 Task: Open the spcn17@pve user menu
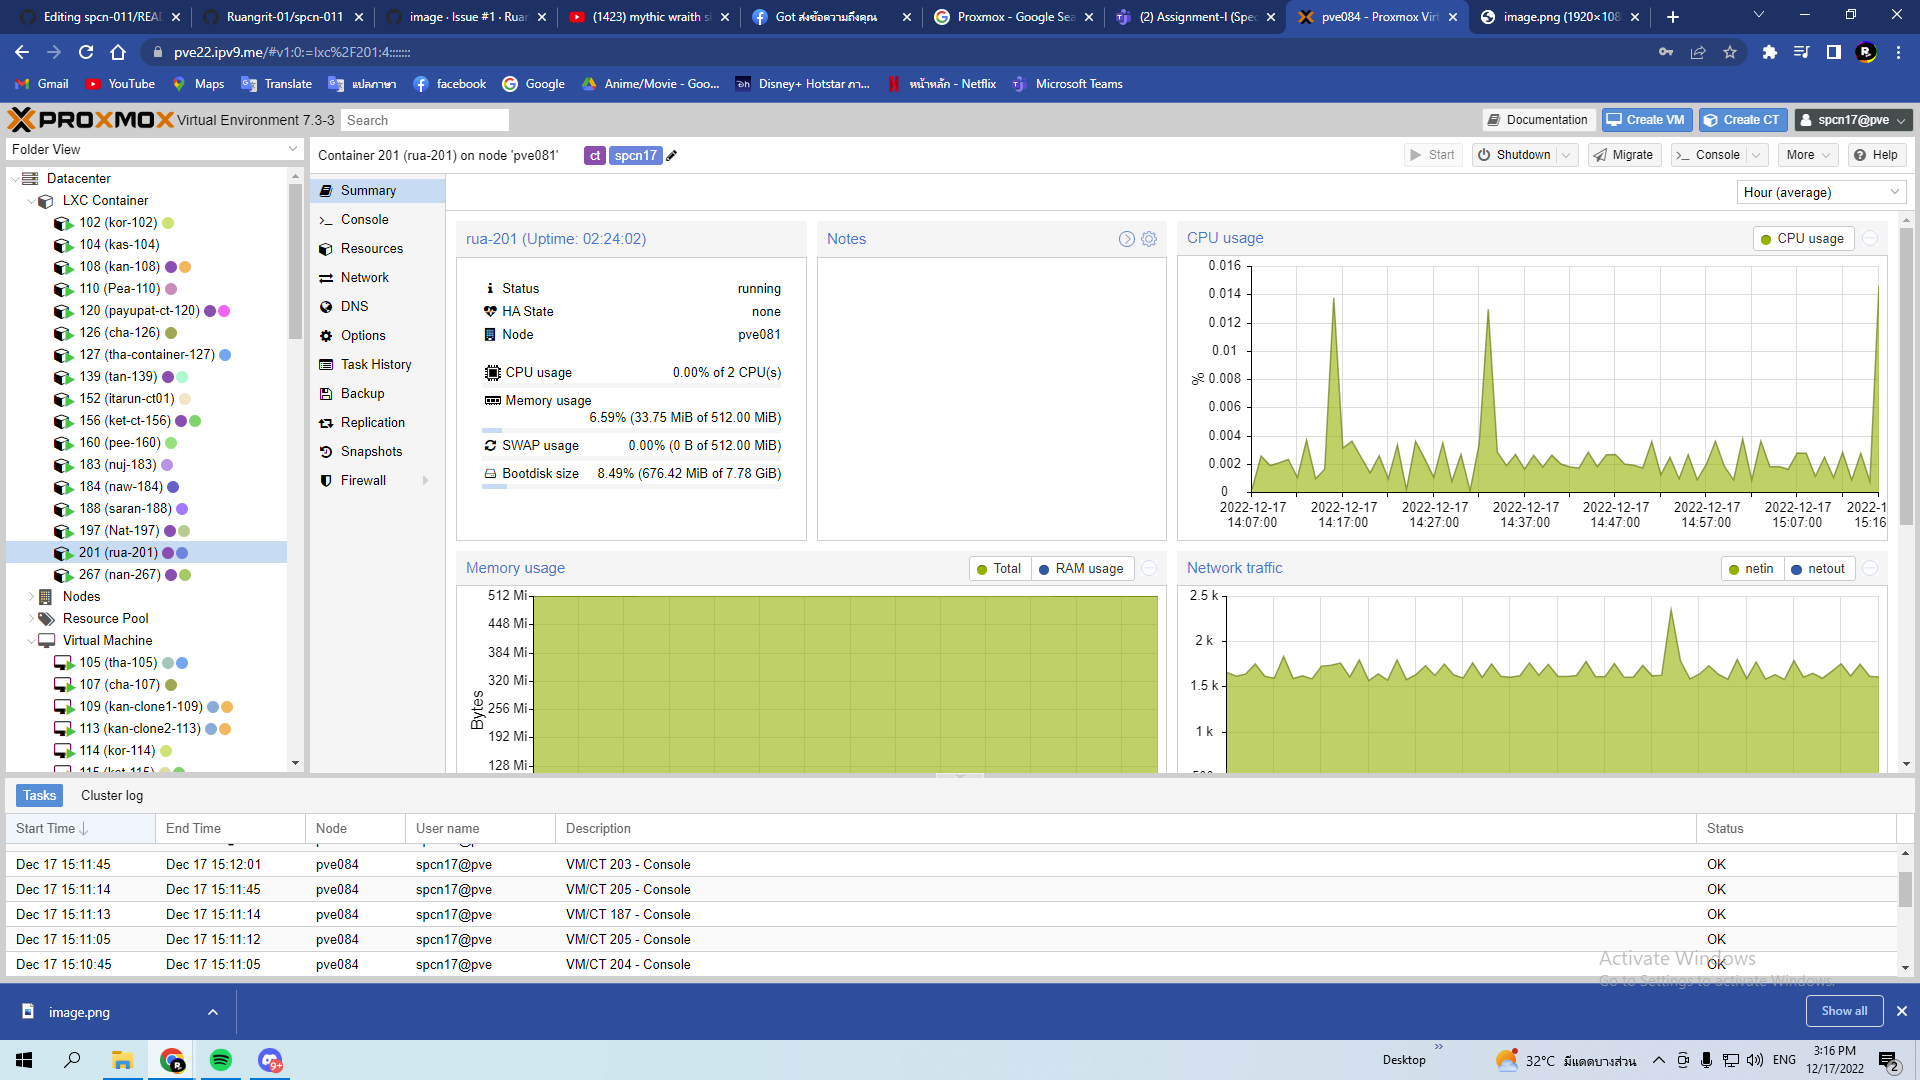(x=1853, y=120)
